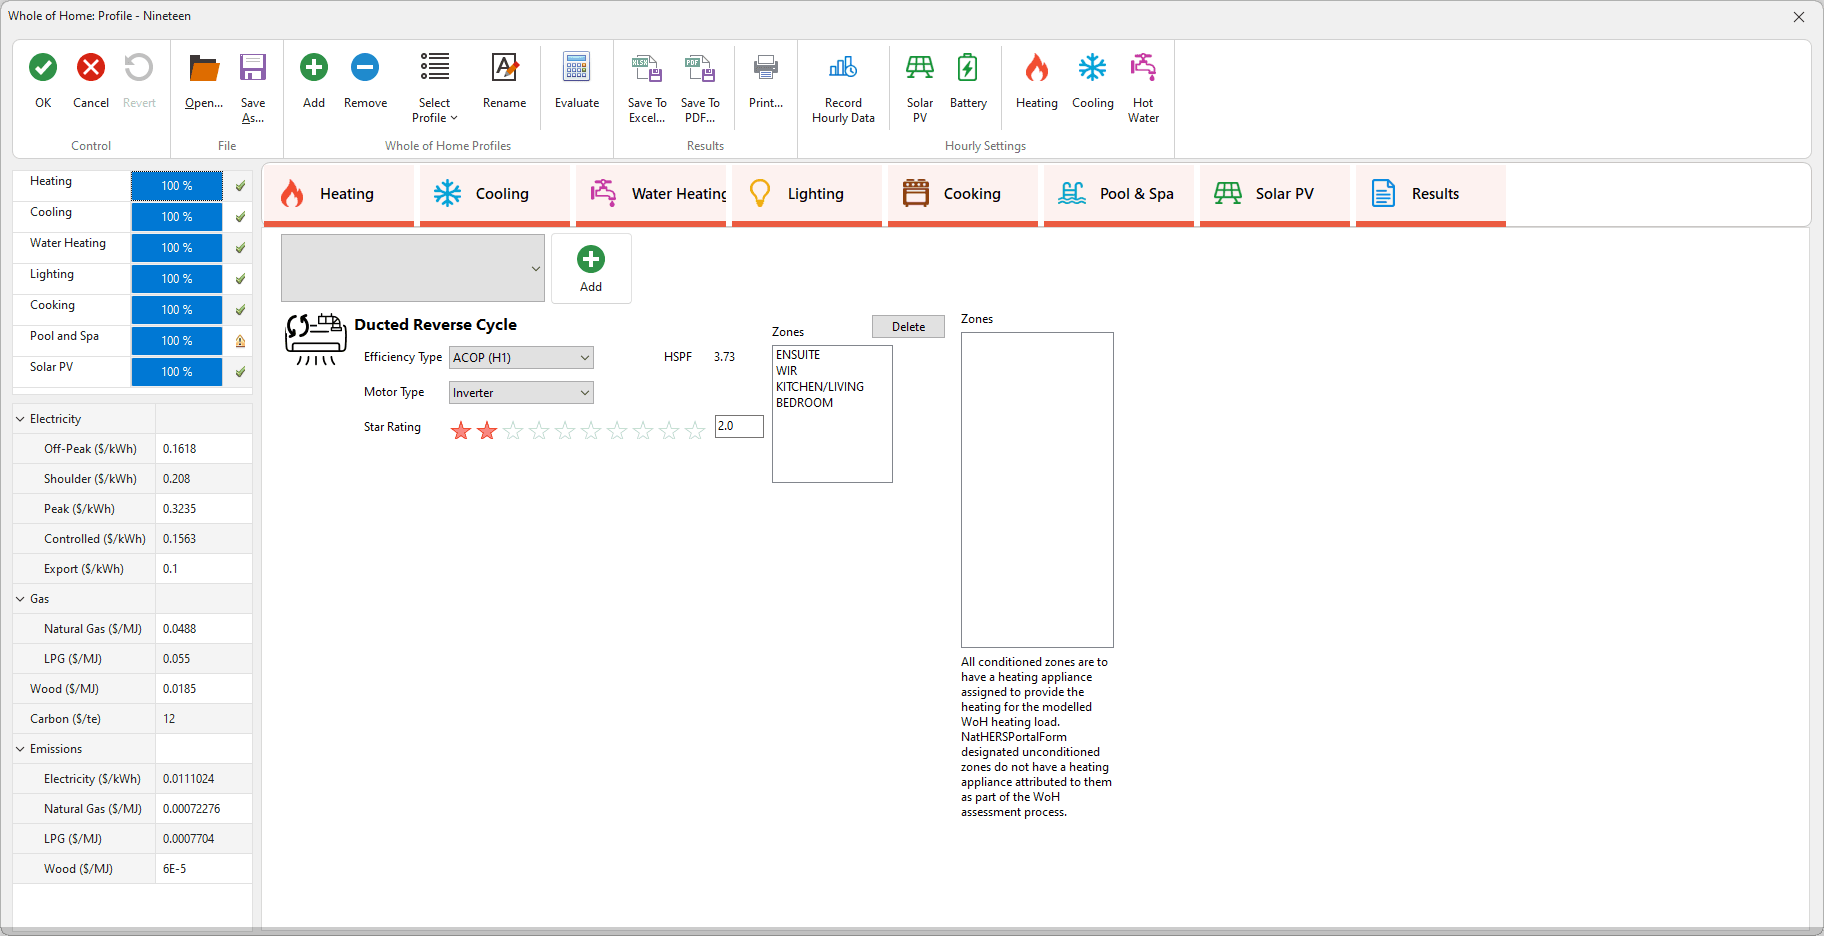This screenshot has height=936, width=1824.
Task: Open Hot Water hourly settings
Action: [1143, 67]
